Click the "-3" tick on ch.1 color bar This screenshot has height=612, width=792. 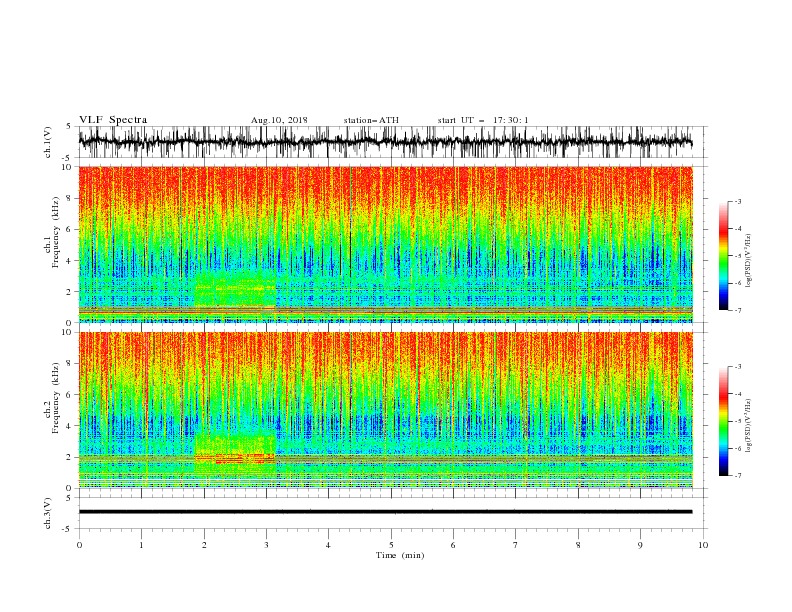pos(737,201)
